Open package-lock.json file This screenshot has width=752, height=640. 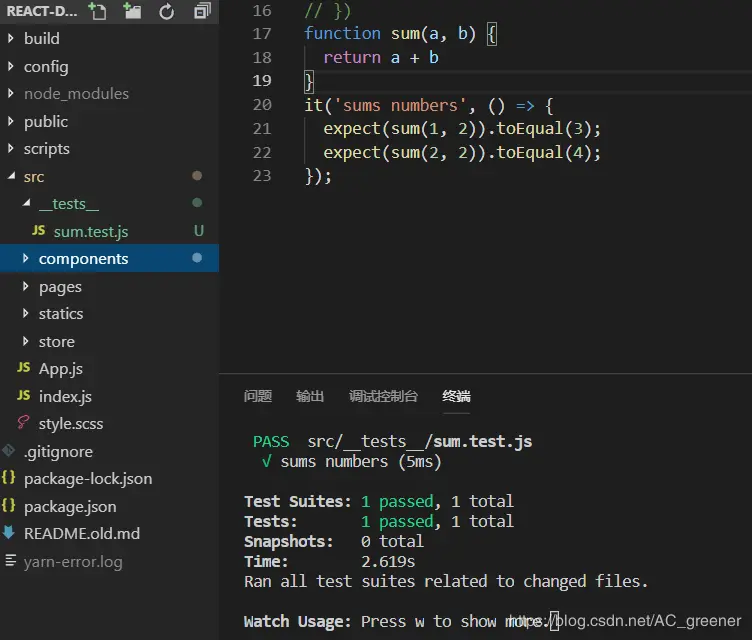coord(88,479)
